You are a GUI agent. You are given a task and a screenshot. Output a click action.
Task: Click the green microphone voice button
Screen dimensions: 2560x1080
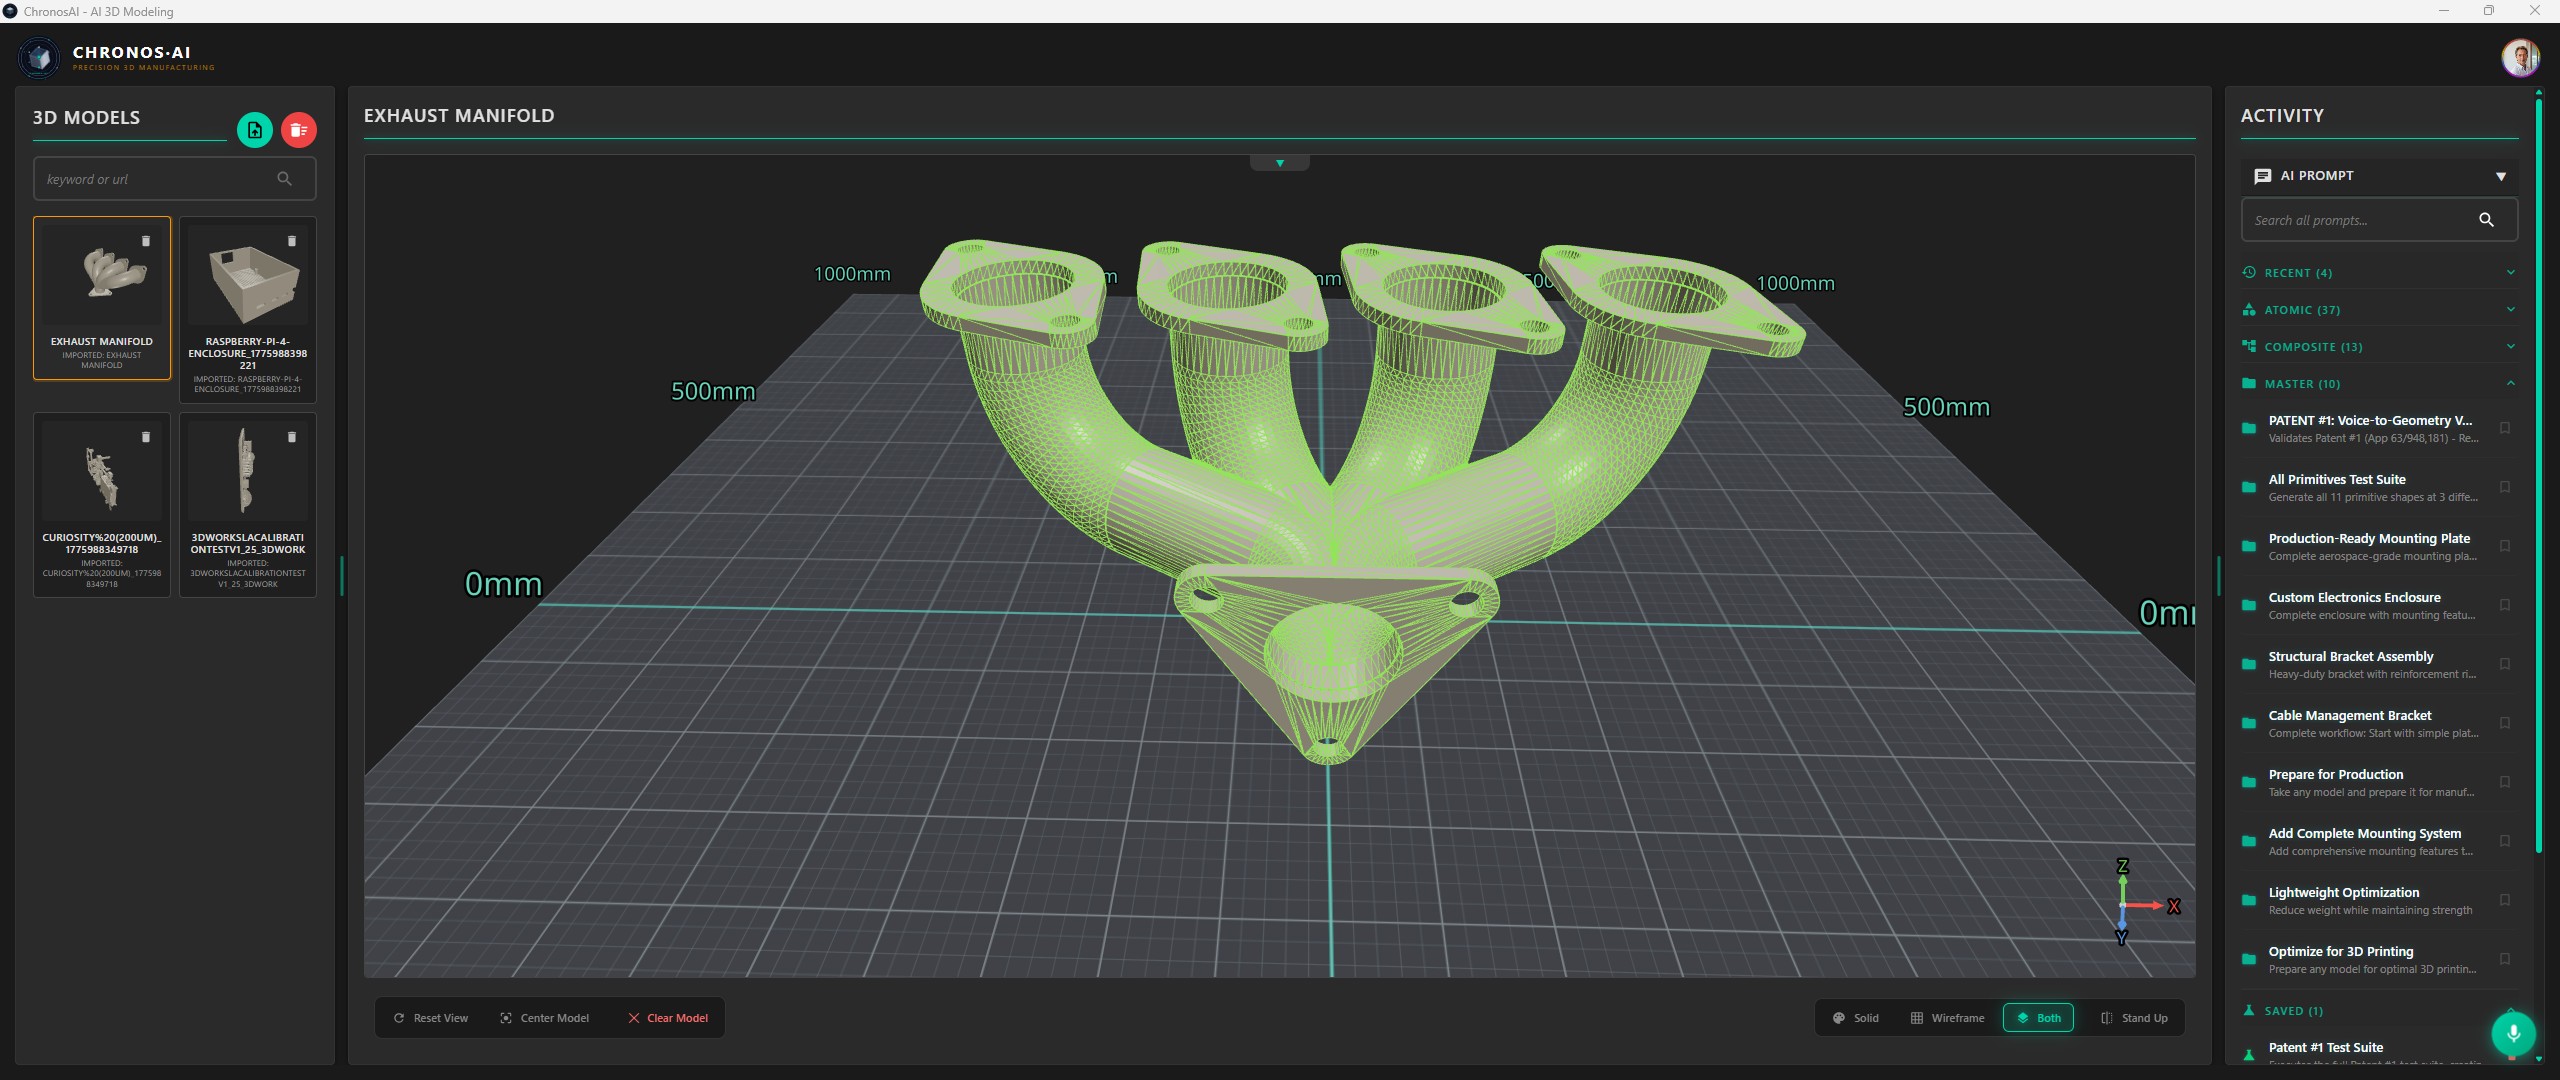(2513, 1034)
